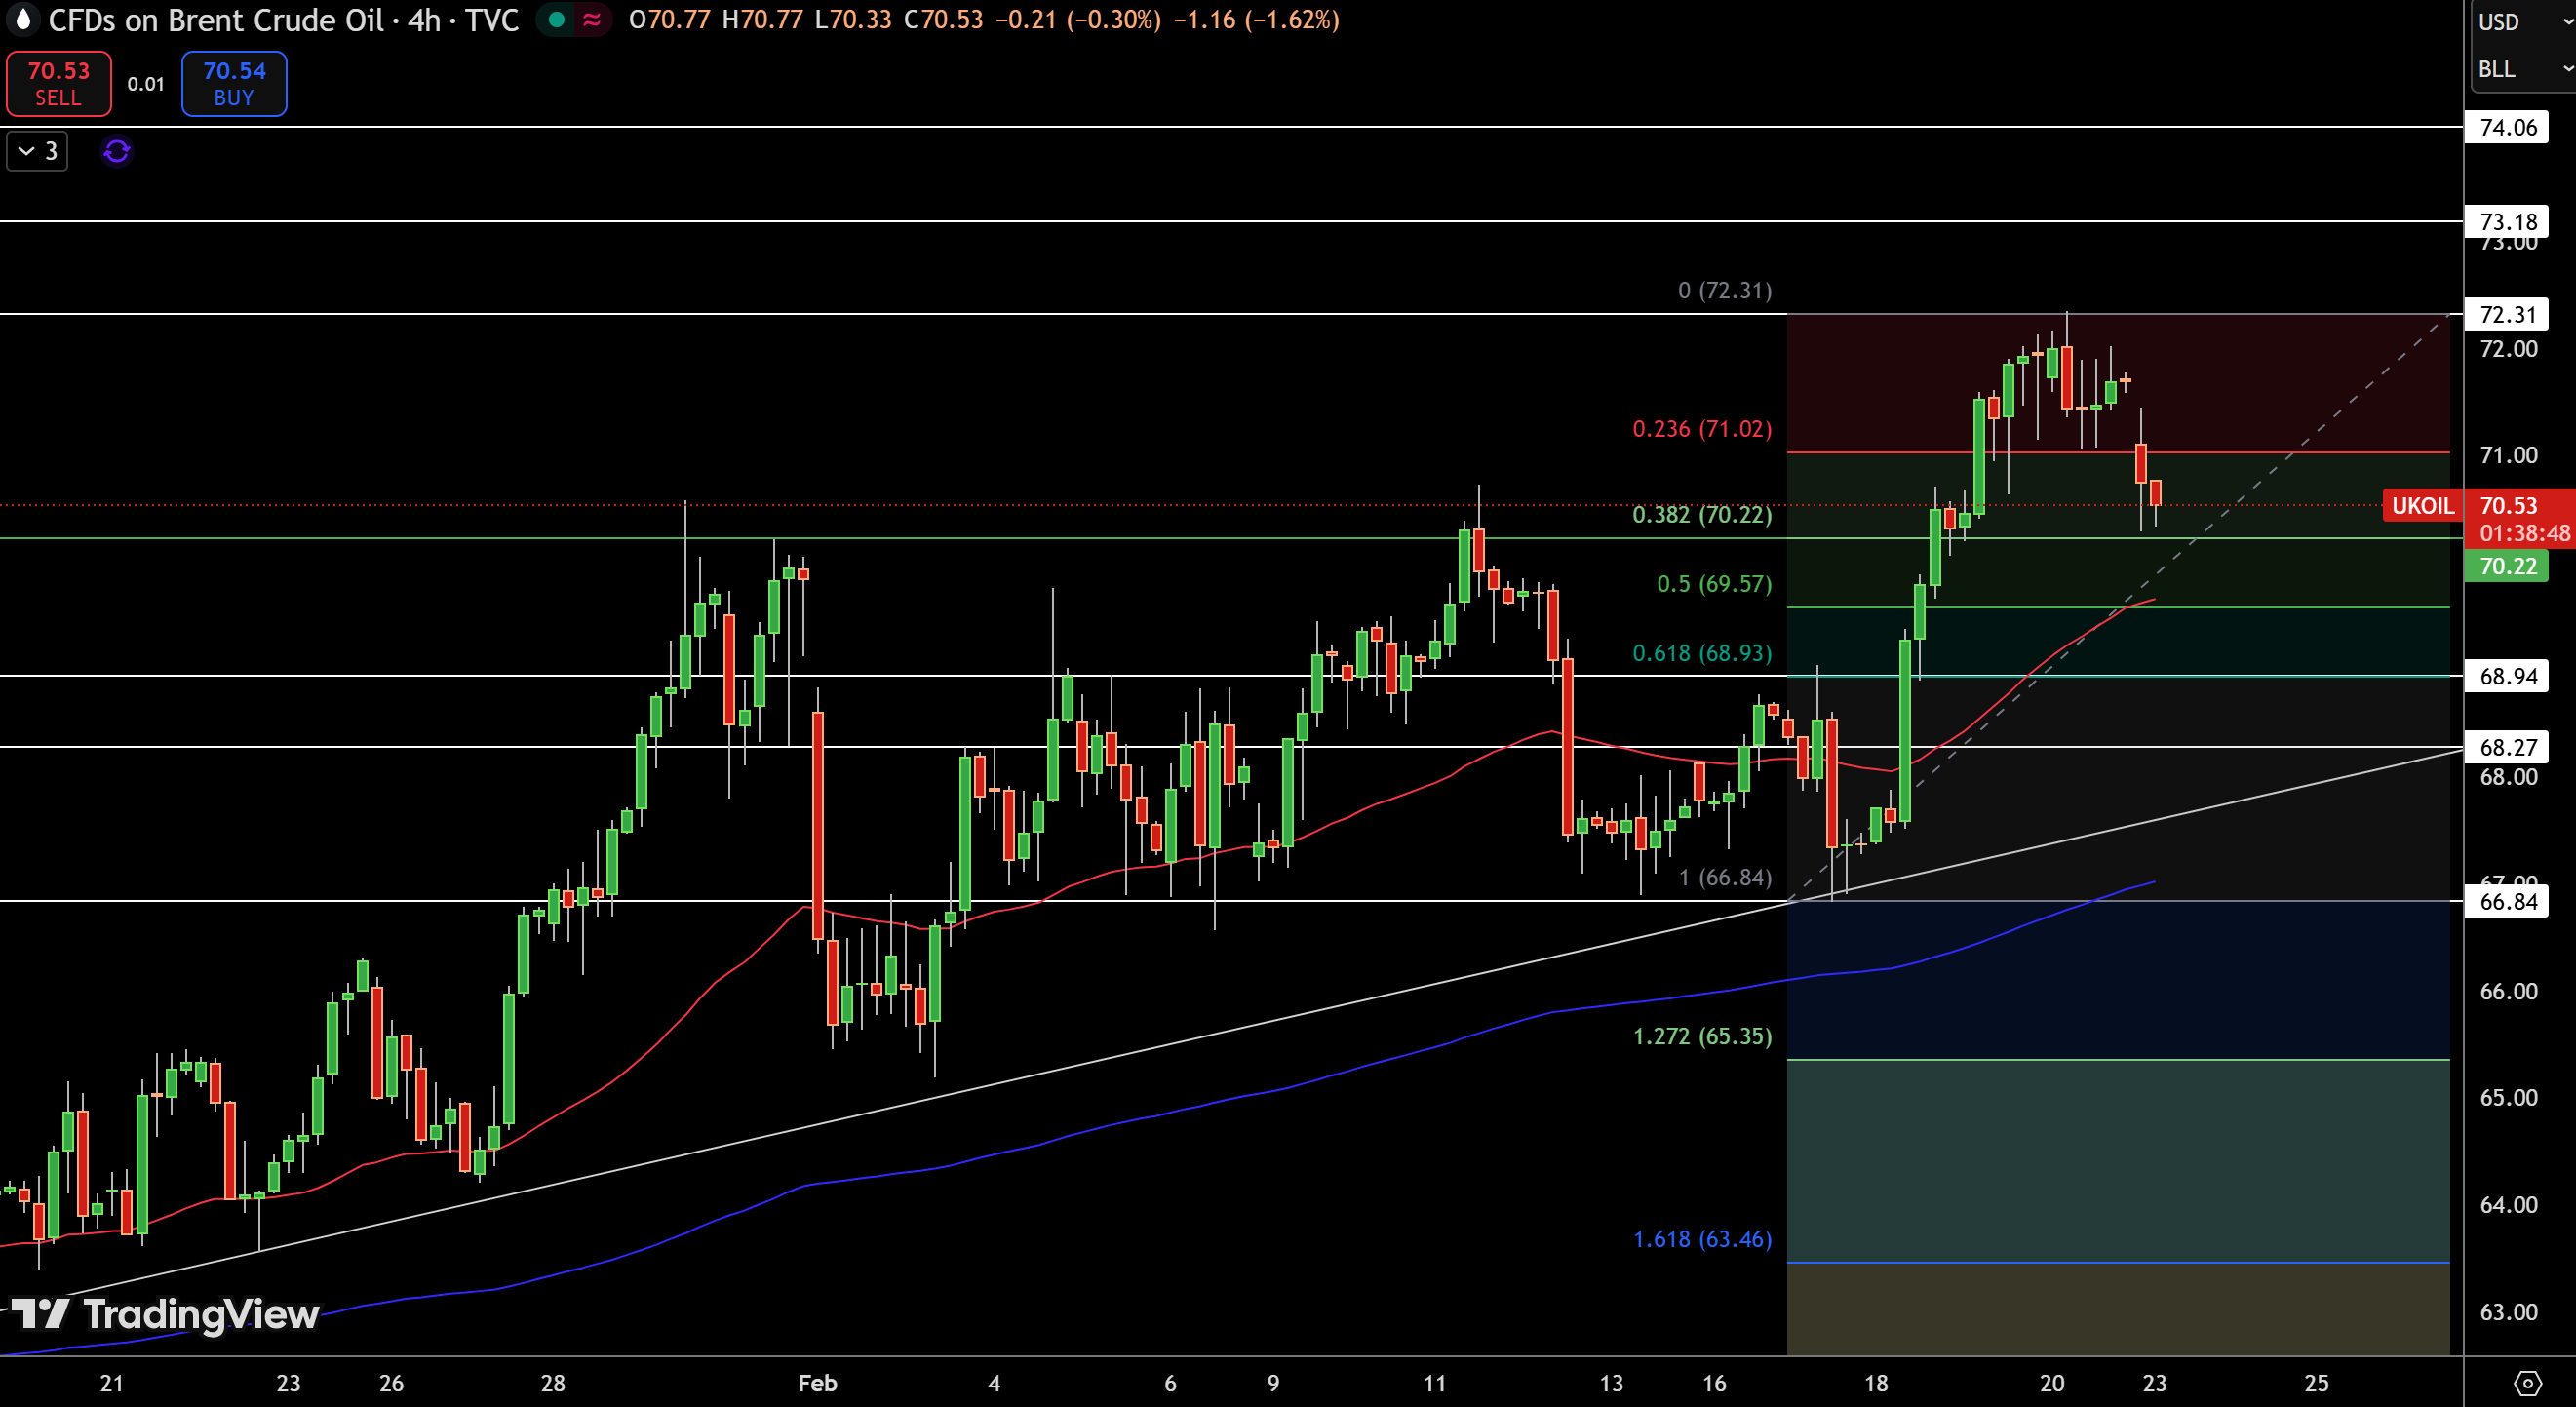Image resolution: width=2576 pixels, height=1407 pixels.
Task: Click the Feb date on time axis
Action: (x=817, y=1383)
